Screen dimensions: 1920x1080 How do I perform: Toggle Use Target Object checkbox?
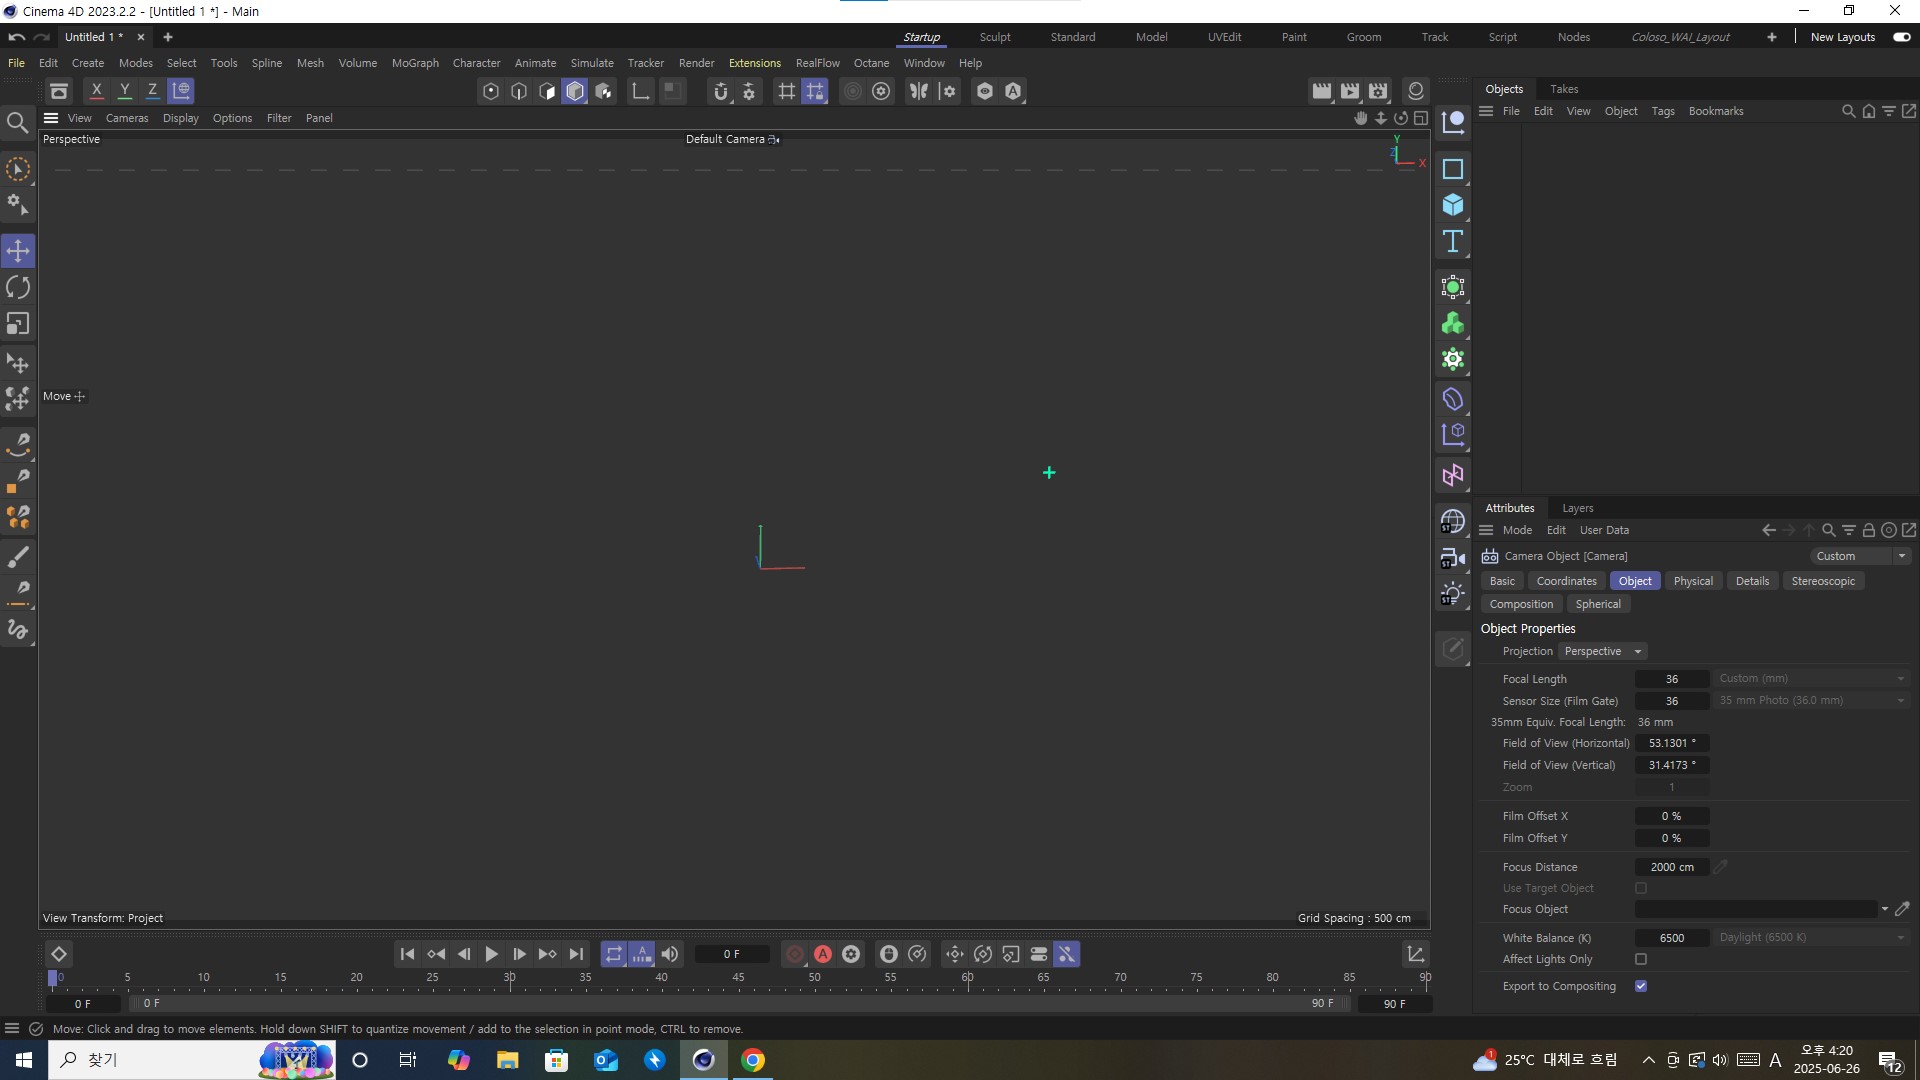(x=1641, y=888)
